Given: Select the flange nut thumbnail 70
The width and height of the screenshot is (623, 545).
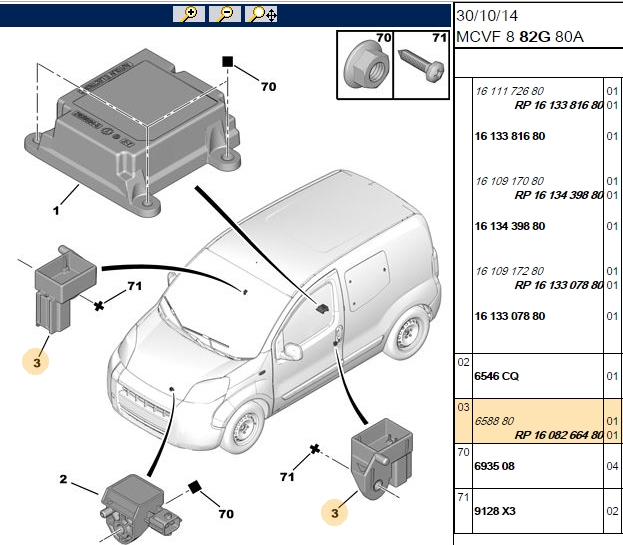Looking at the screenshot, I should click(x=365, y=65).
